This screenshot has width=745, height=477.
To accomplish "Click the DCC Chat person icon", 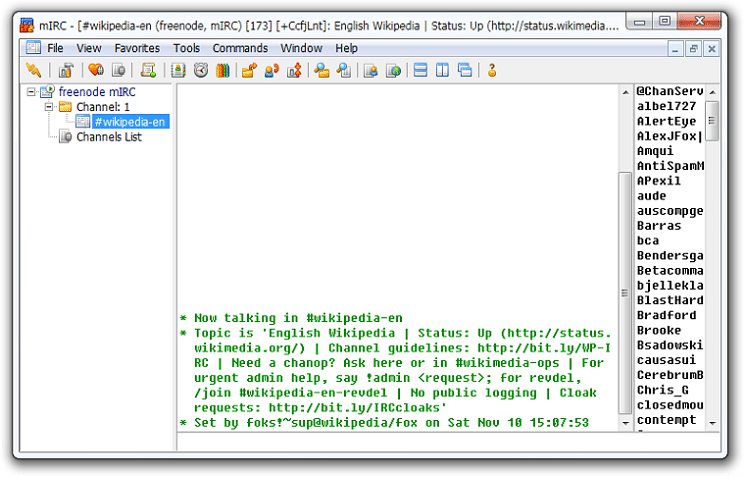I will pyautogui.click(x=272, y=70).
